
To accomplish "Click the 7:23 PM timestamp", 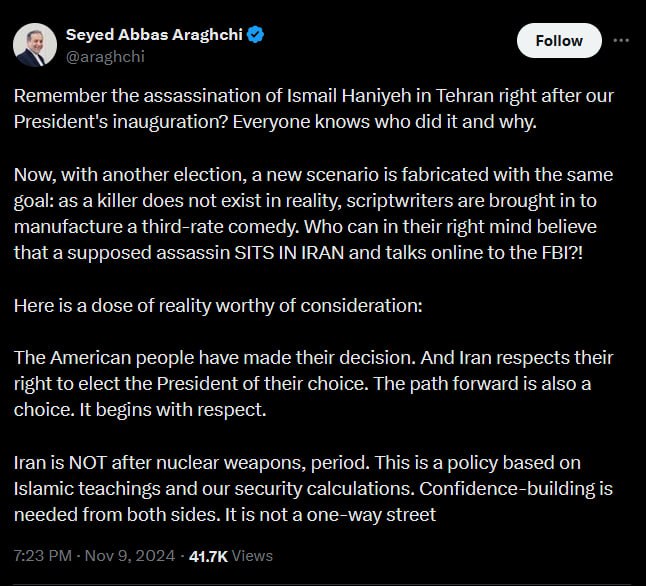I will coord(42,555).
